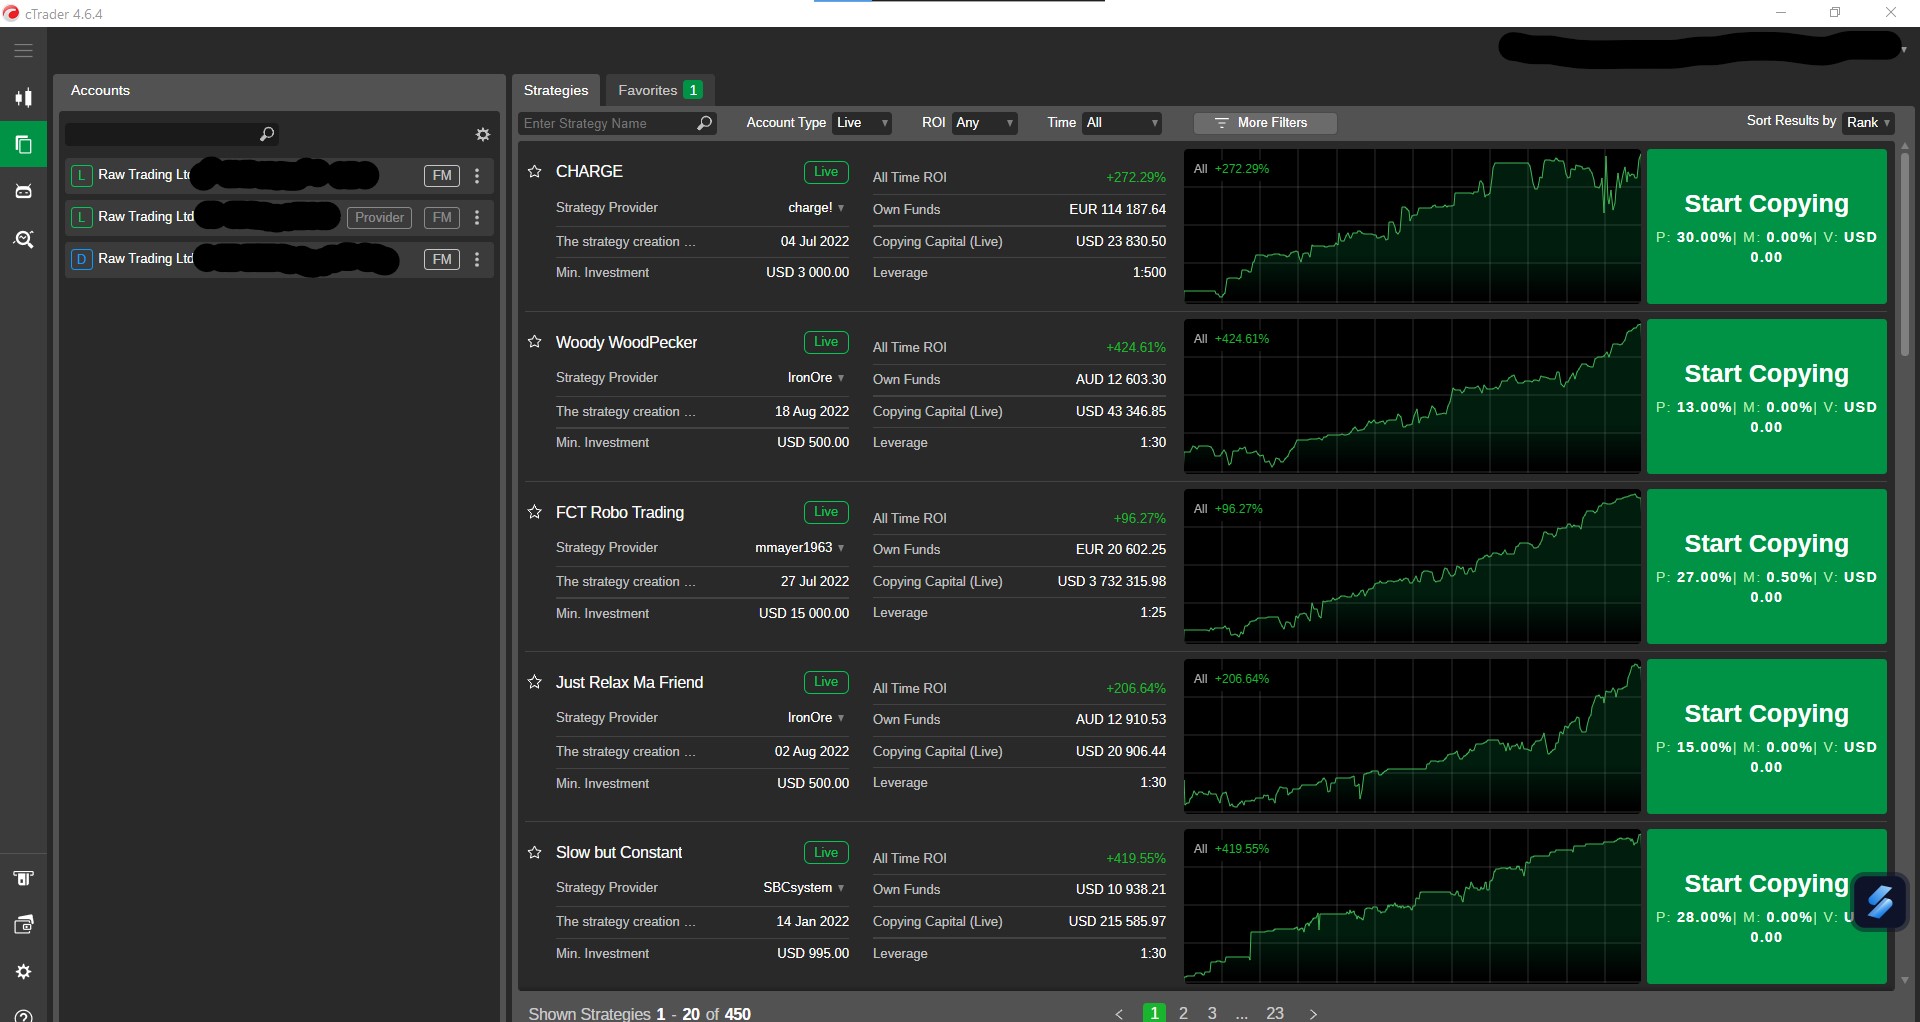Open the Automate robot icon in the sidebar
Screen dimensions: 1920x1022
click(x=23, y=191)
